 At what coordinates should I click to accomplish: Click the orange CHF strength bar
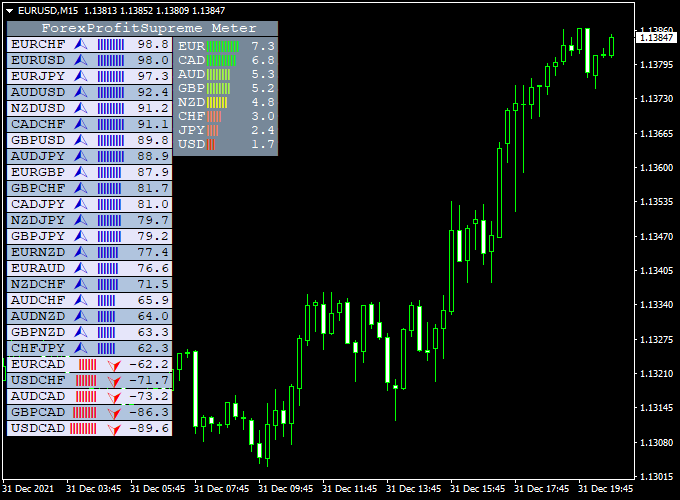(x=214, y=116)
